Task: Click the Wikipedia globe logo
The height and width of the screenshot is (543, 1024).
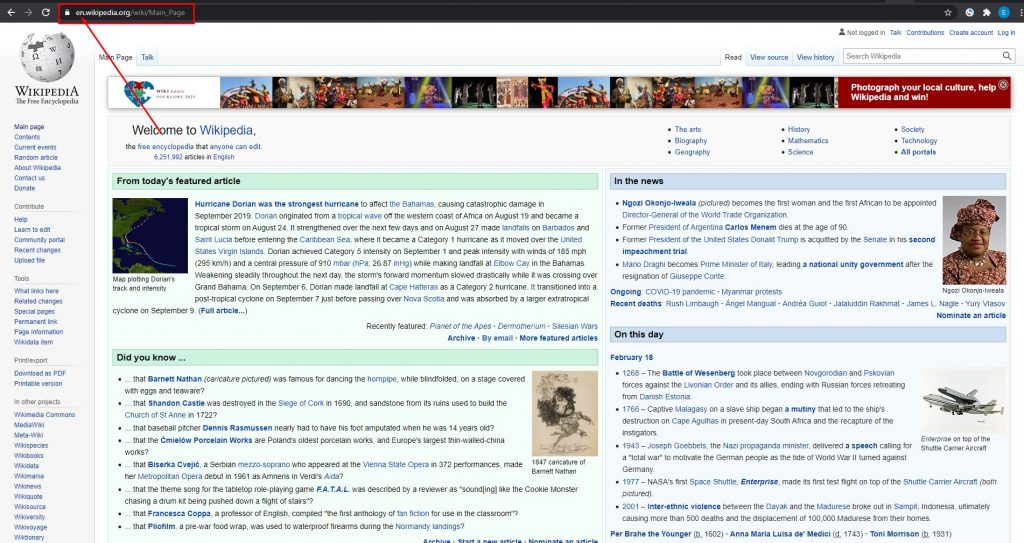Action: (x=47, y=58)
